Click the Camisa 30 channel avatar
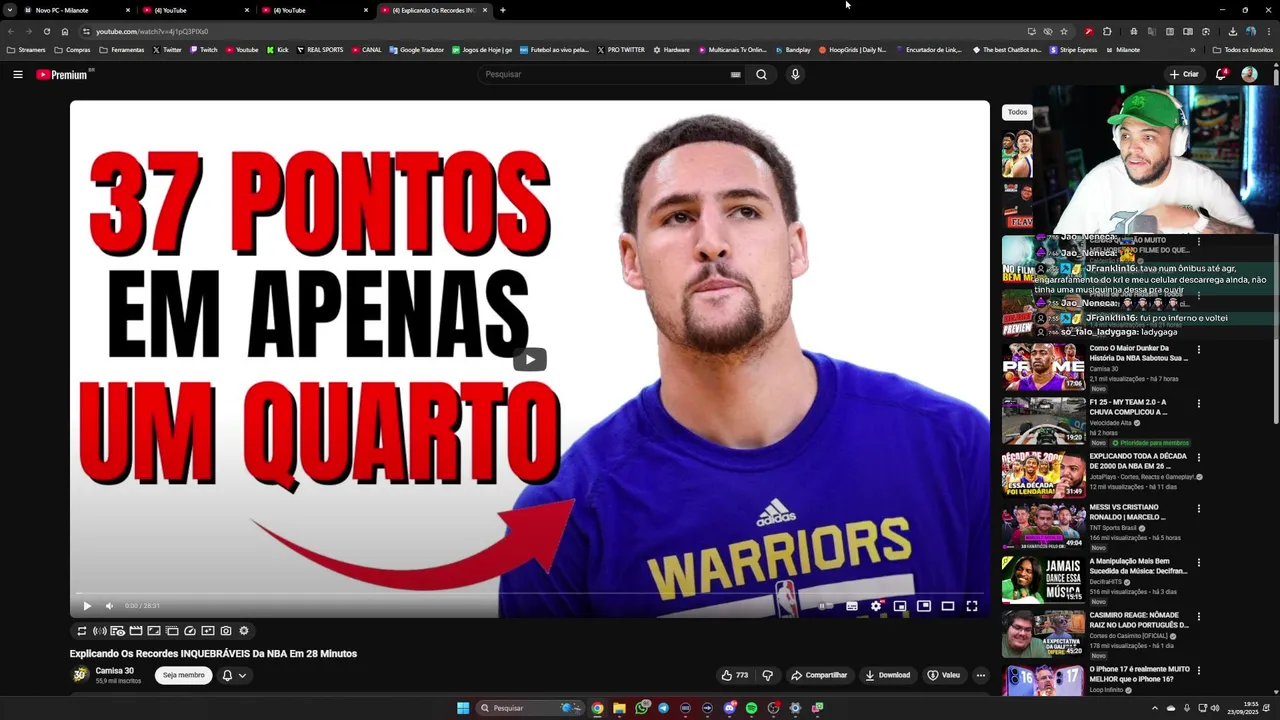 tap(80, 675)
